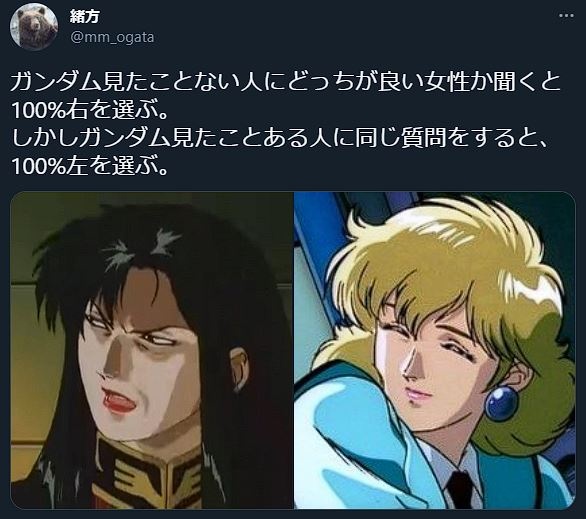Image resolution: width=586 pixels, height=519 pixels.
Task: Click the first line of tweet text
Action: pos(286,82)
